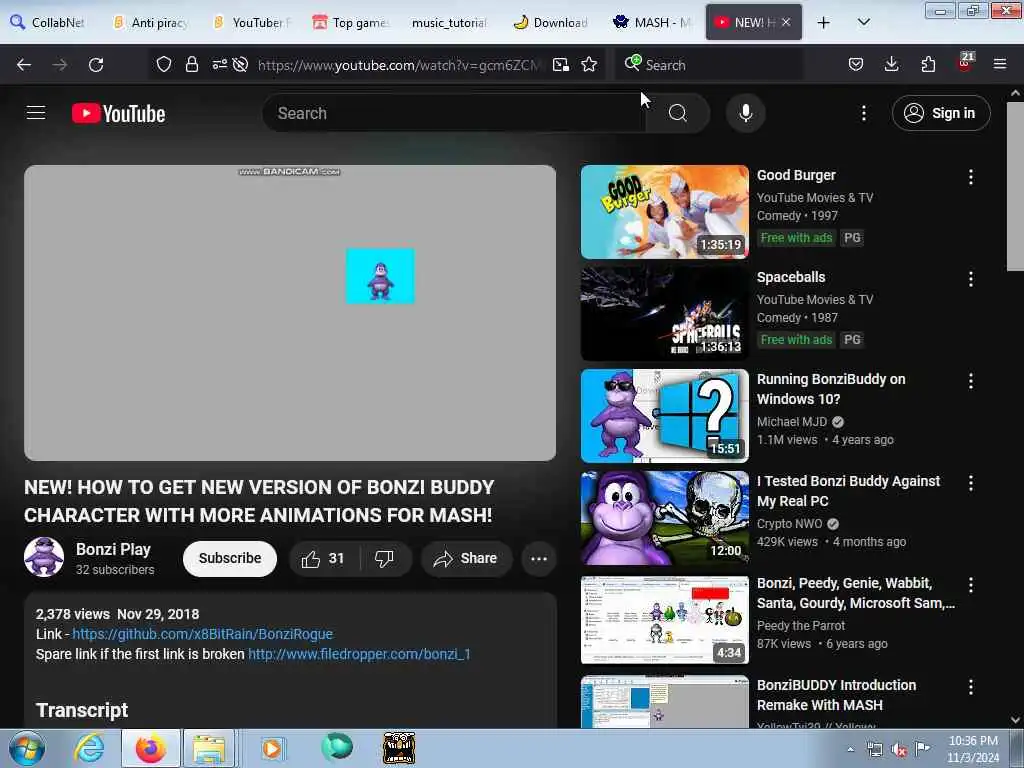Open options menu for Bonzi, Peedy, Genie video
Viewport: 1024px width, 768px height.
click(x=971, y=584)
